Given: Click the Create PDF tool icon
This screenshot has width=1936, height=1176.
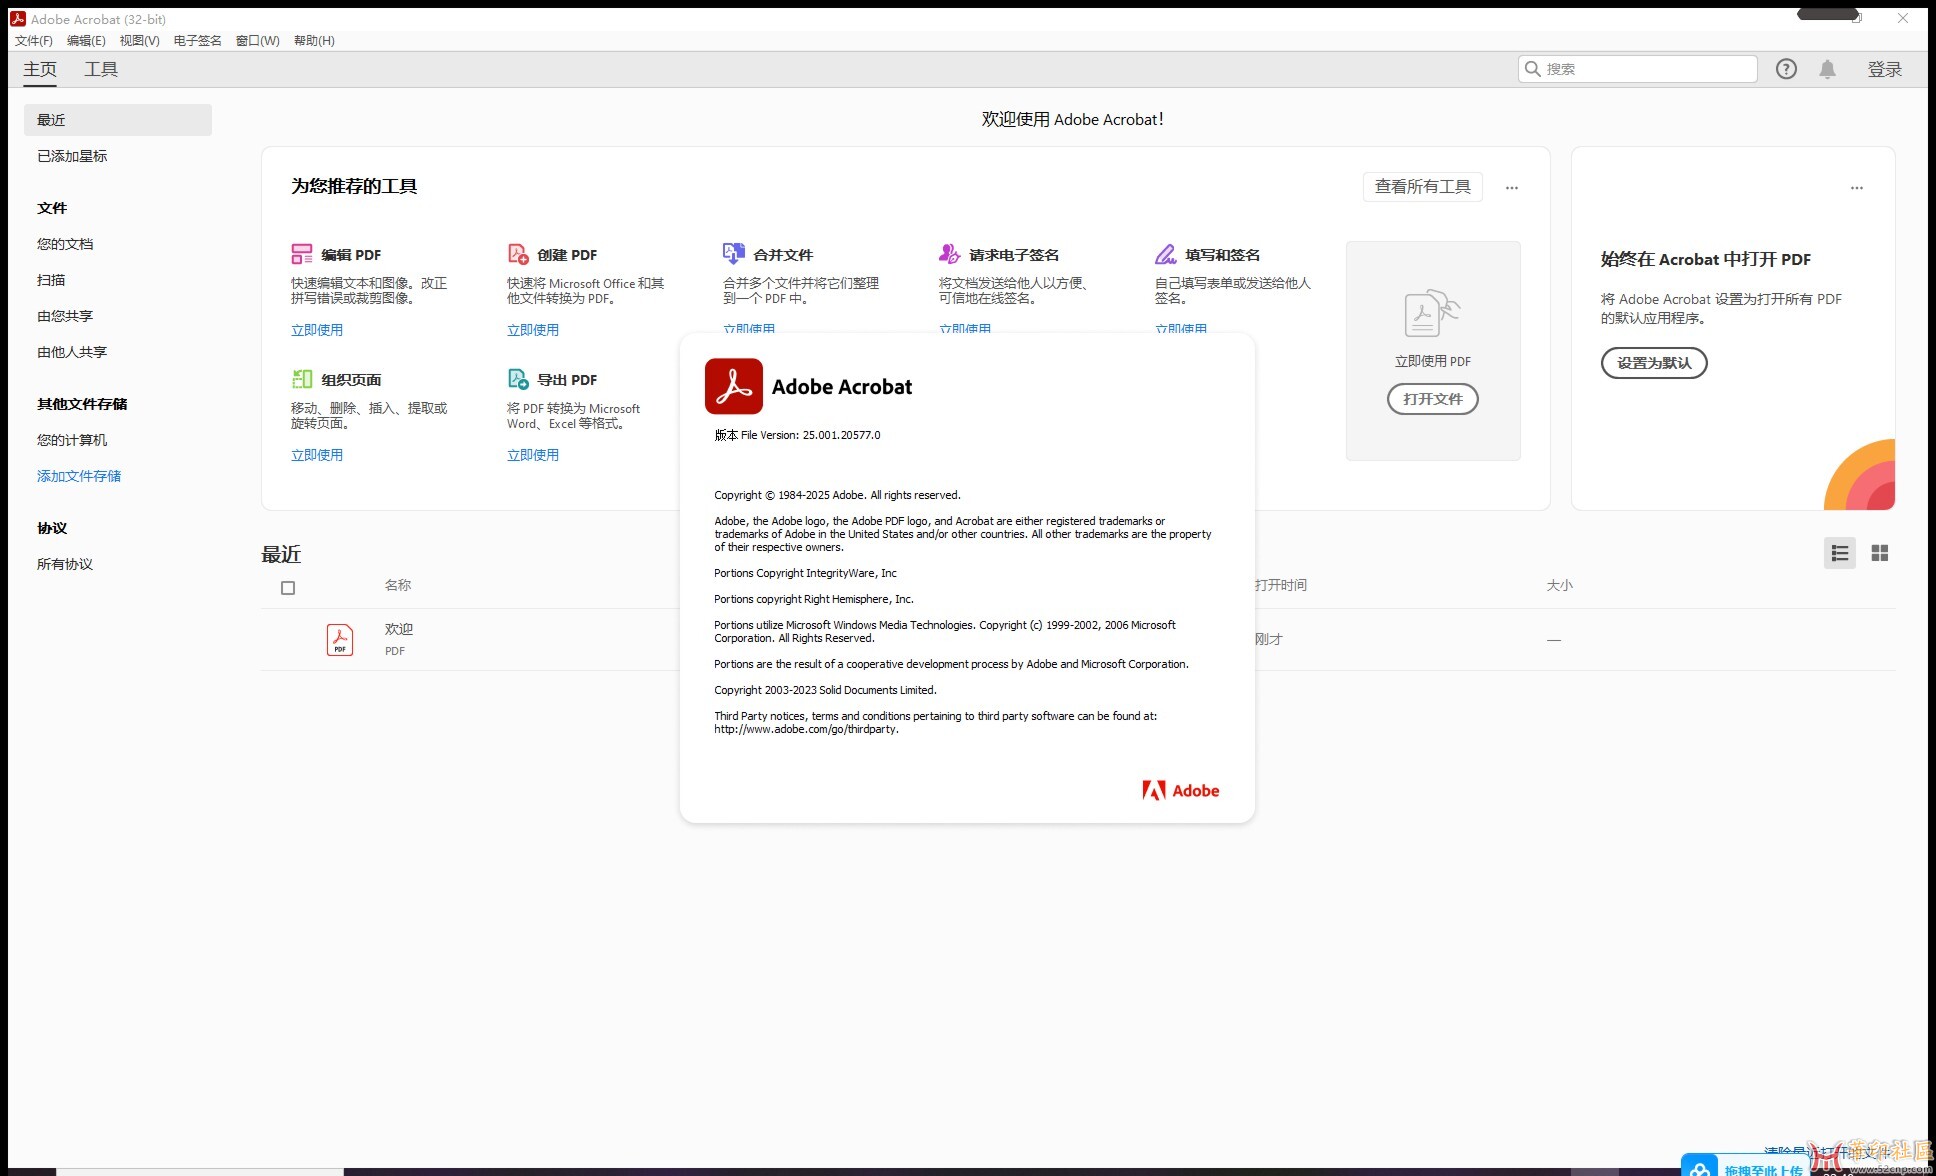Looking at the screenshot, I should click(x=518, y=254).
